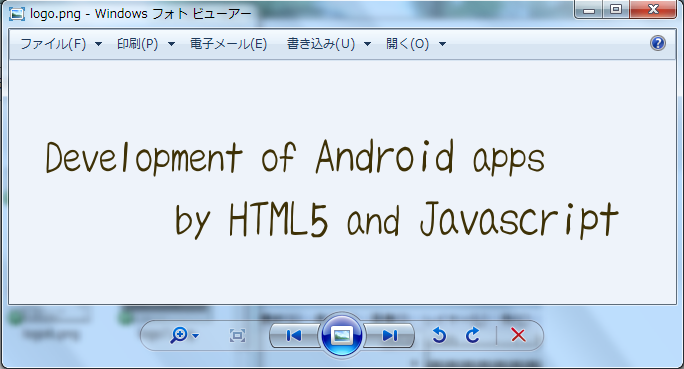Expand the ファイル(F) dropdown arrow
The height and width of the screenshot is (369, 684).
[x=99, y=44]
